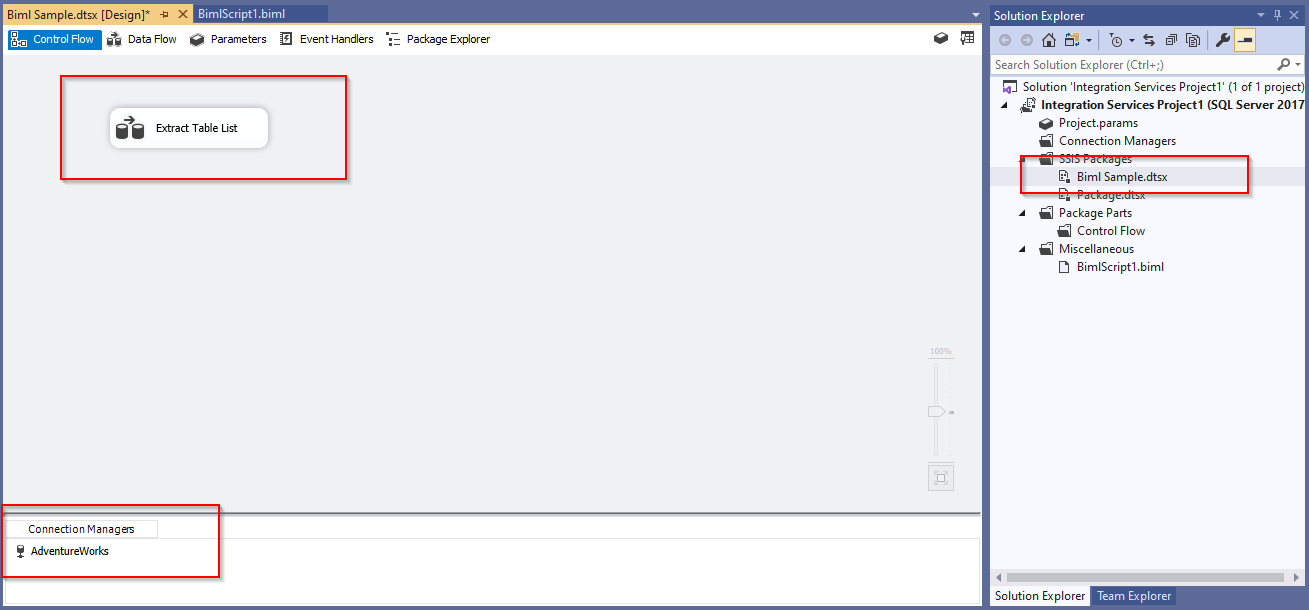
Task: Open search options dropdown in Solution Explorer
Action: click(x=1298, y=64)
